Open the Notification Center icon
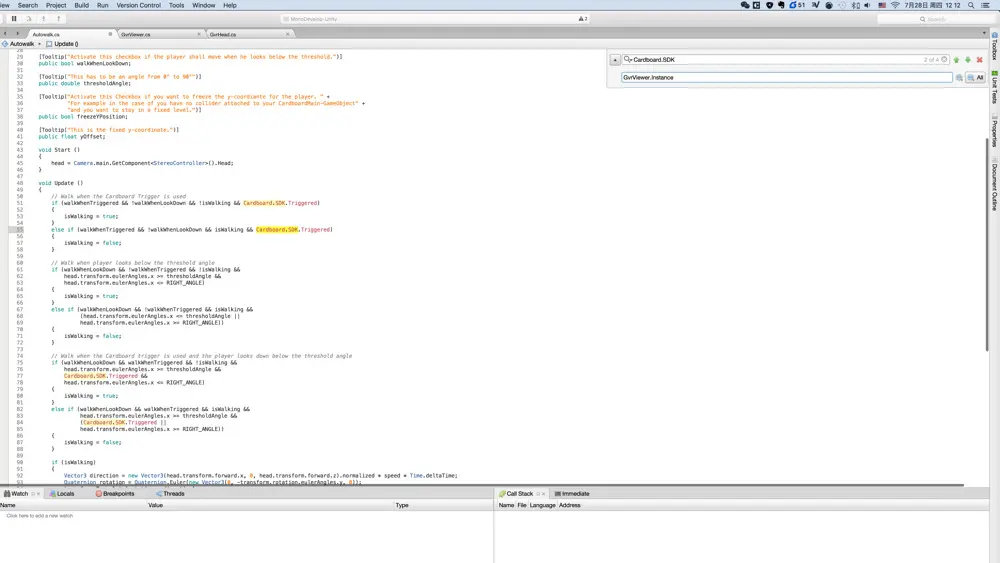The image size is (1000, 563). [985, 5]
